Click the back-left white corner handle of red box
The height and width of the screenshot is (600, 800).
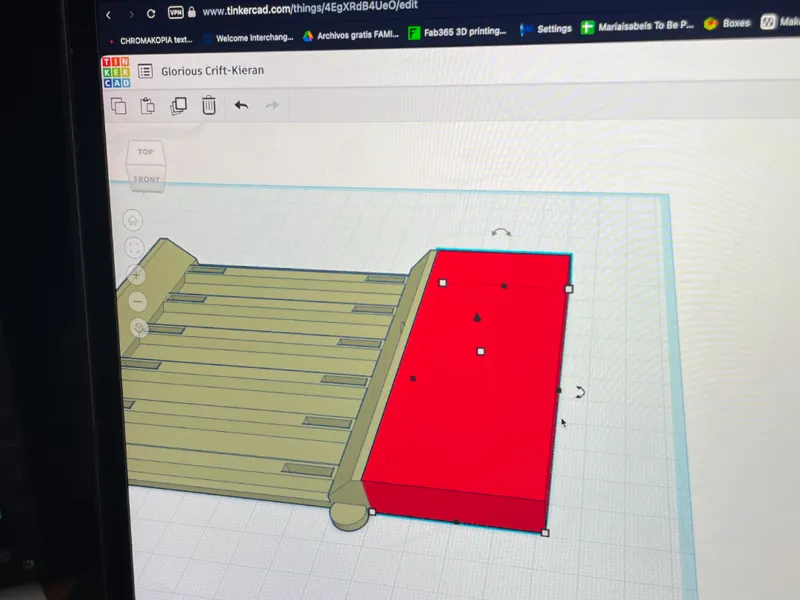click(442, 283)
